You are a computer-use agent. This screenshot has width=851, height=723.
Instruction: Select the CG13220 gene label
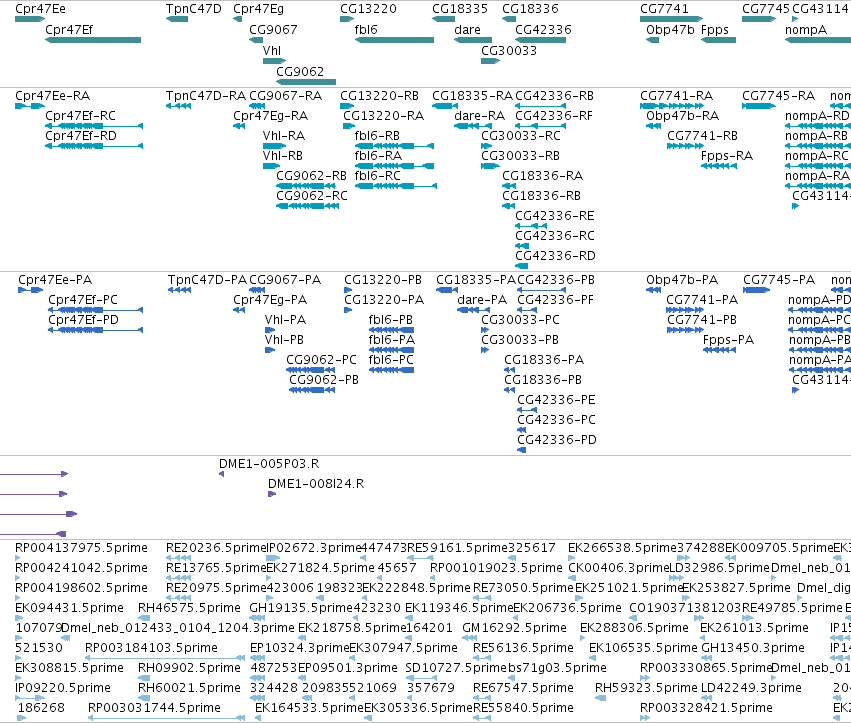(x=369, y=9)
